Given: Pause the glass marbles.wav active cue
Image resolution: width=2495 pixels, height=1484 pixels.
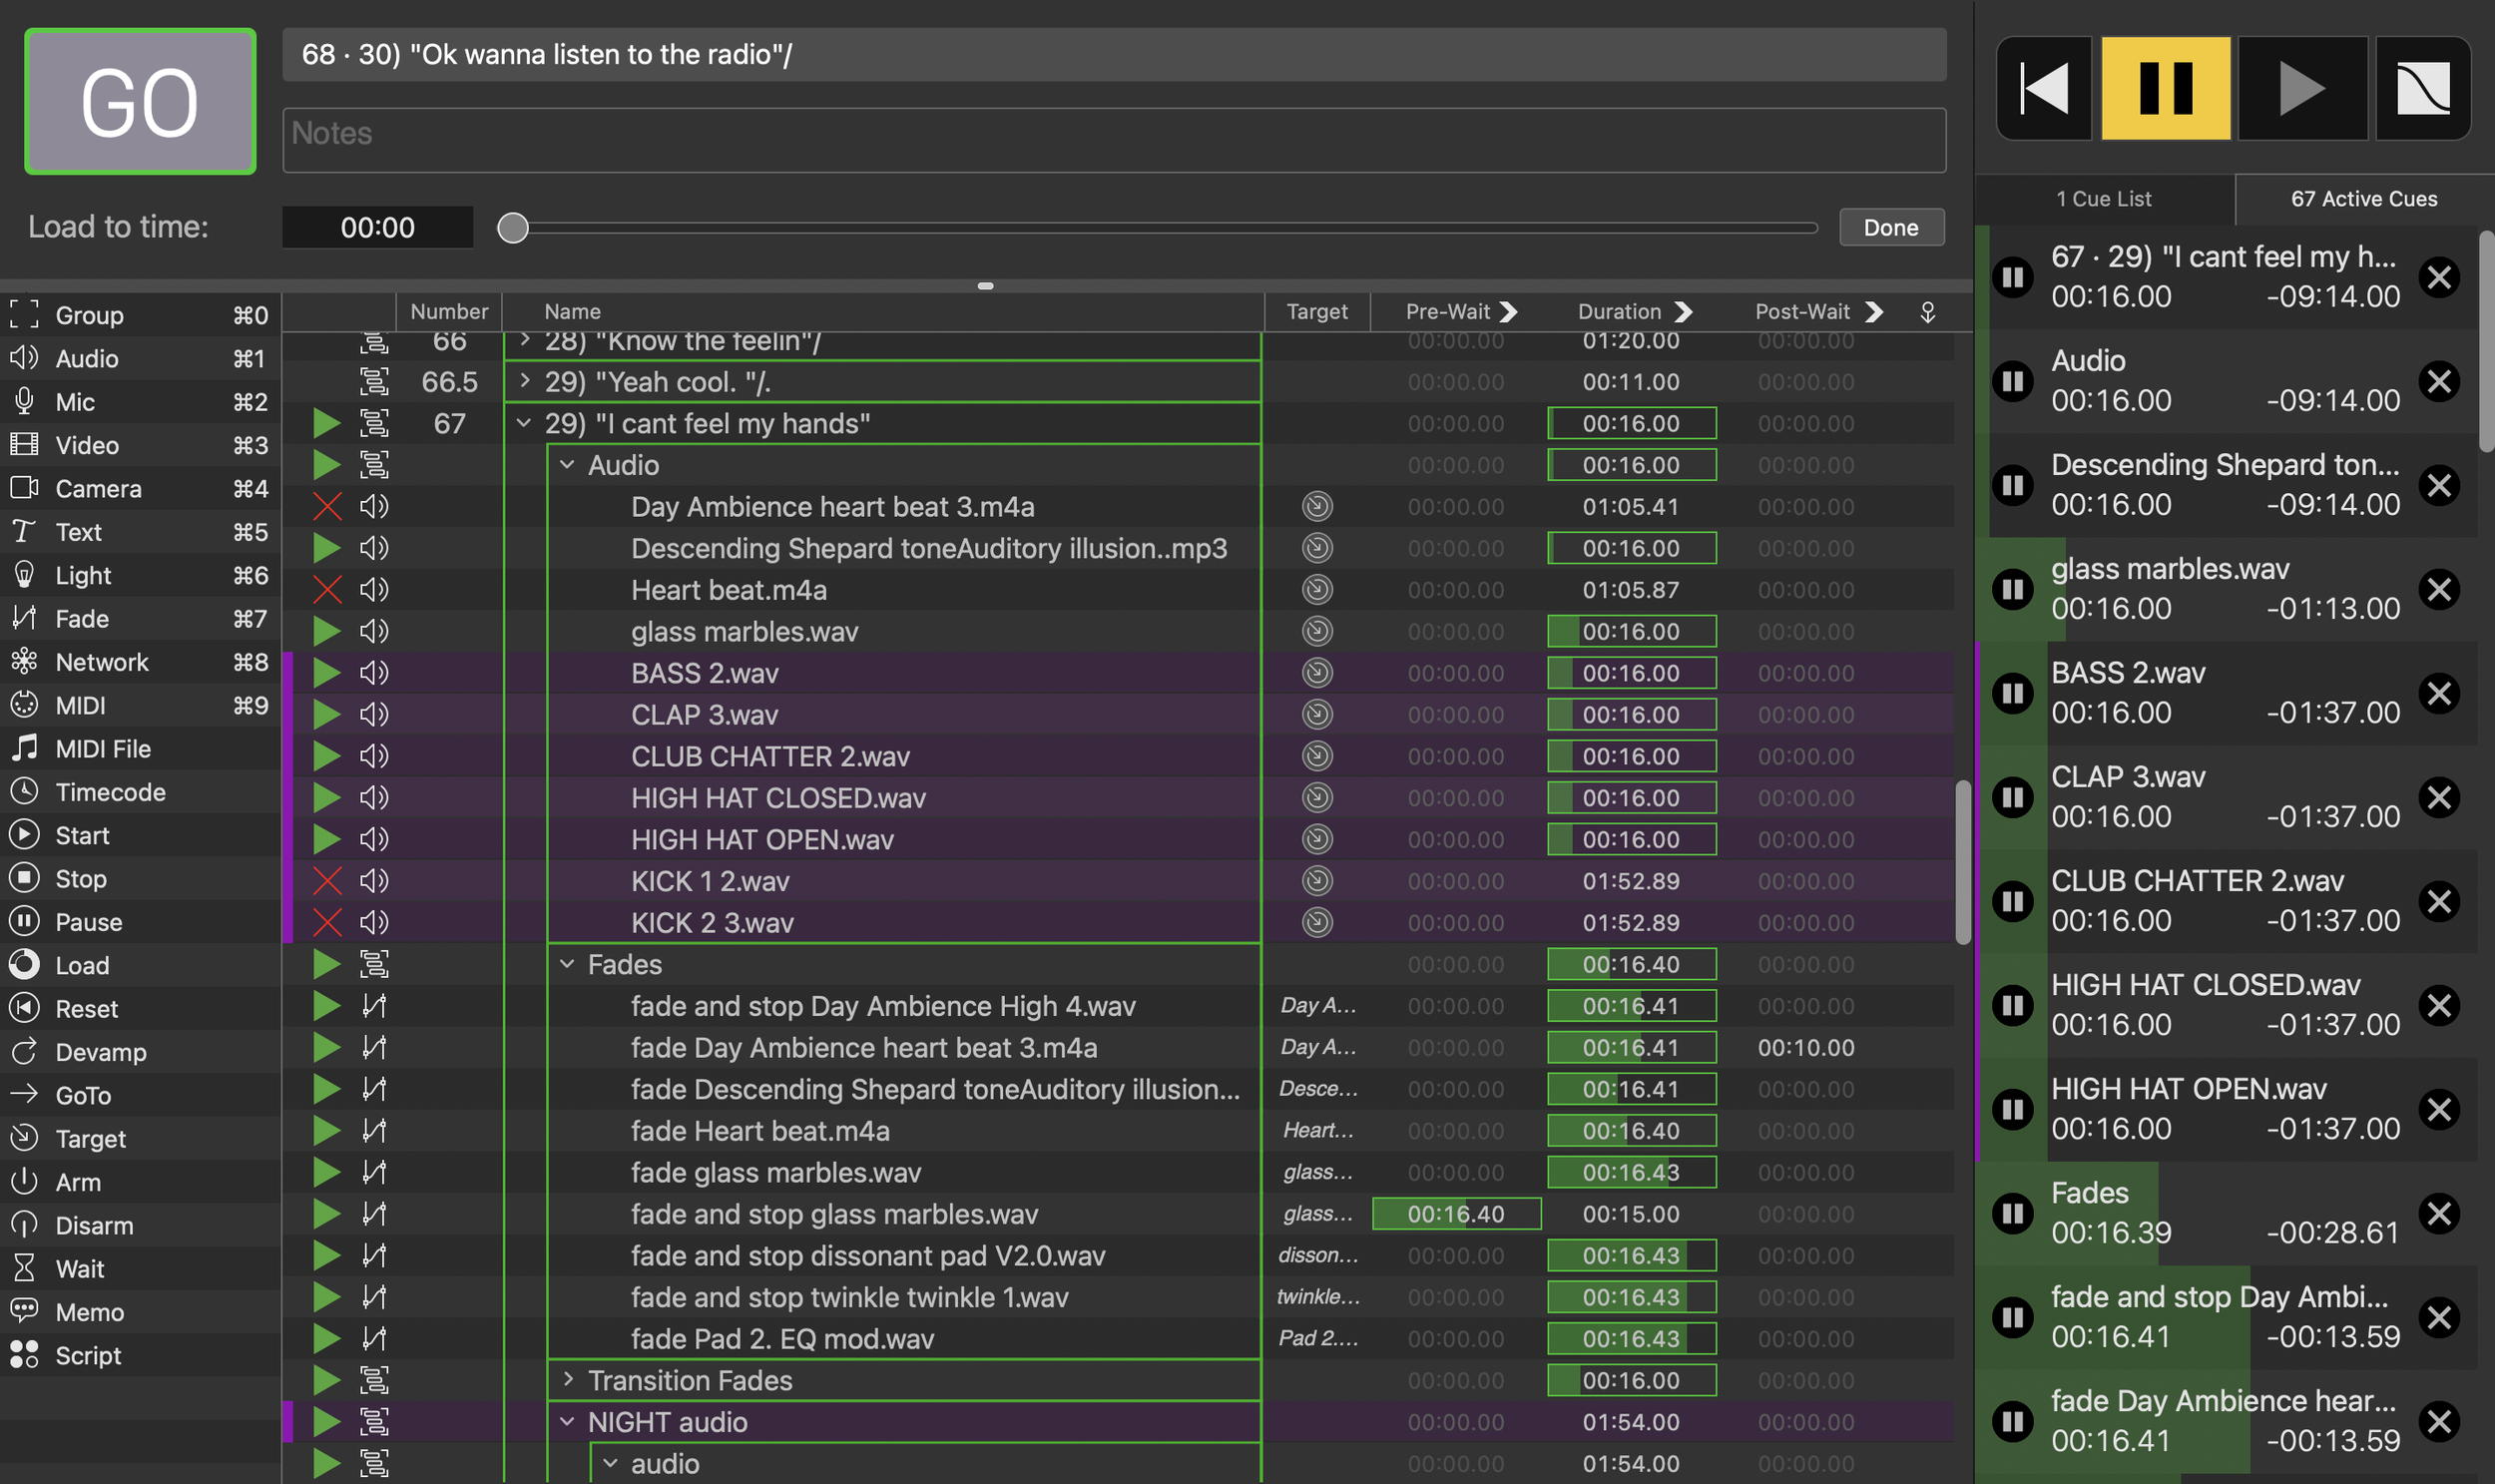Looking at the screenshot, I should pos(2012,589).
